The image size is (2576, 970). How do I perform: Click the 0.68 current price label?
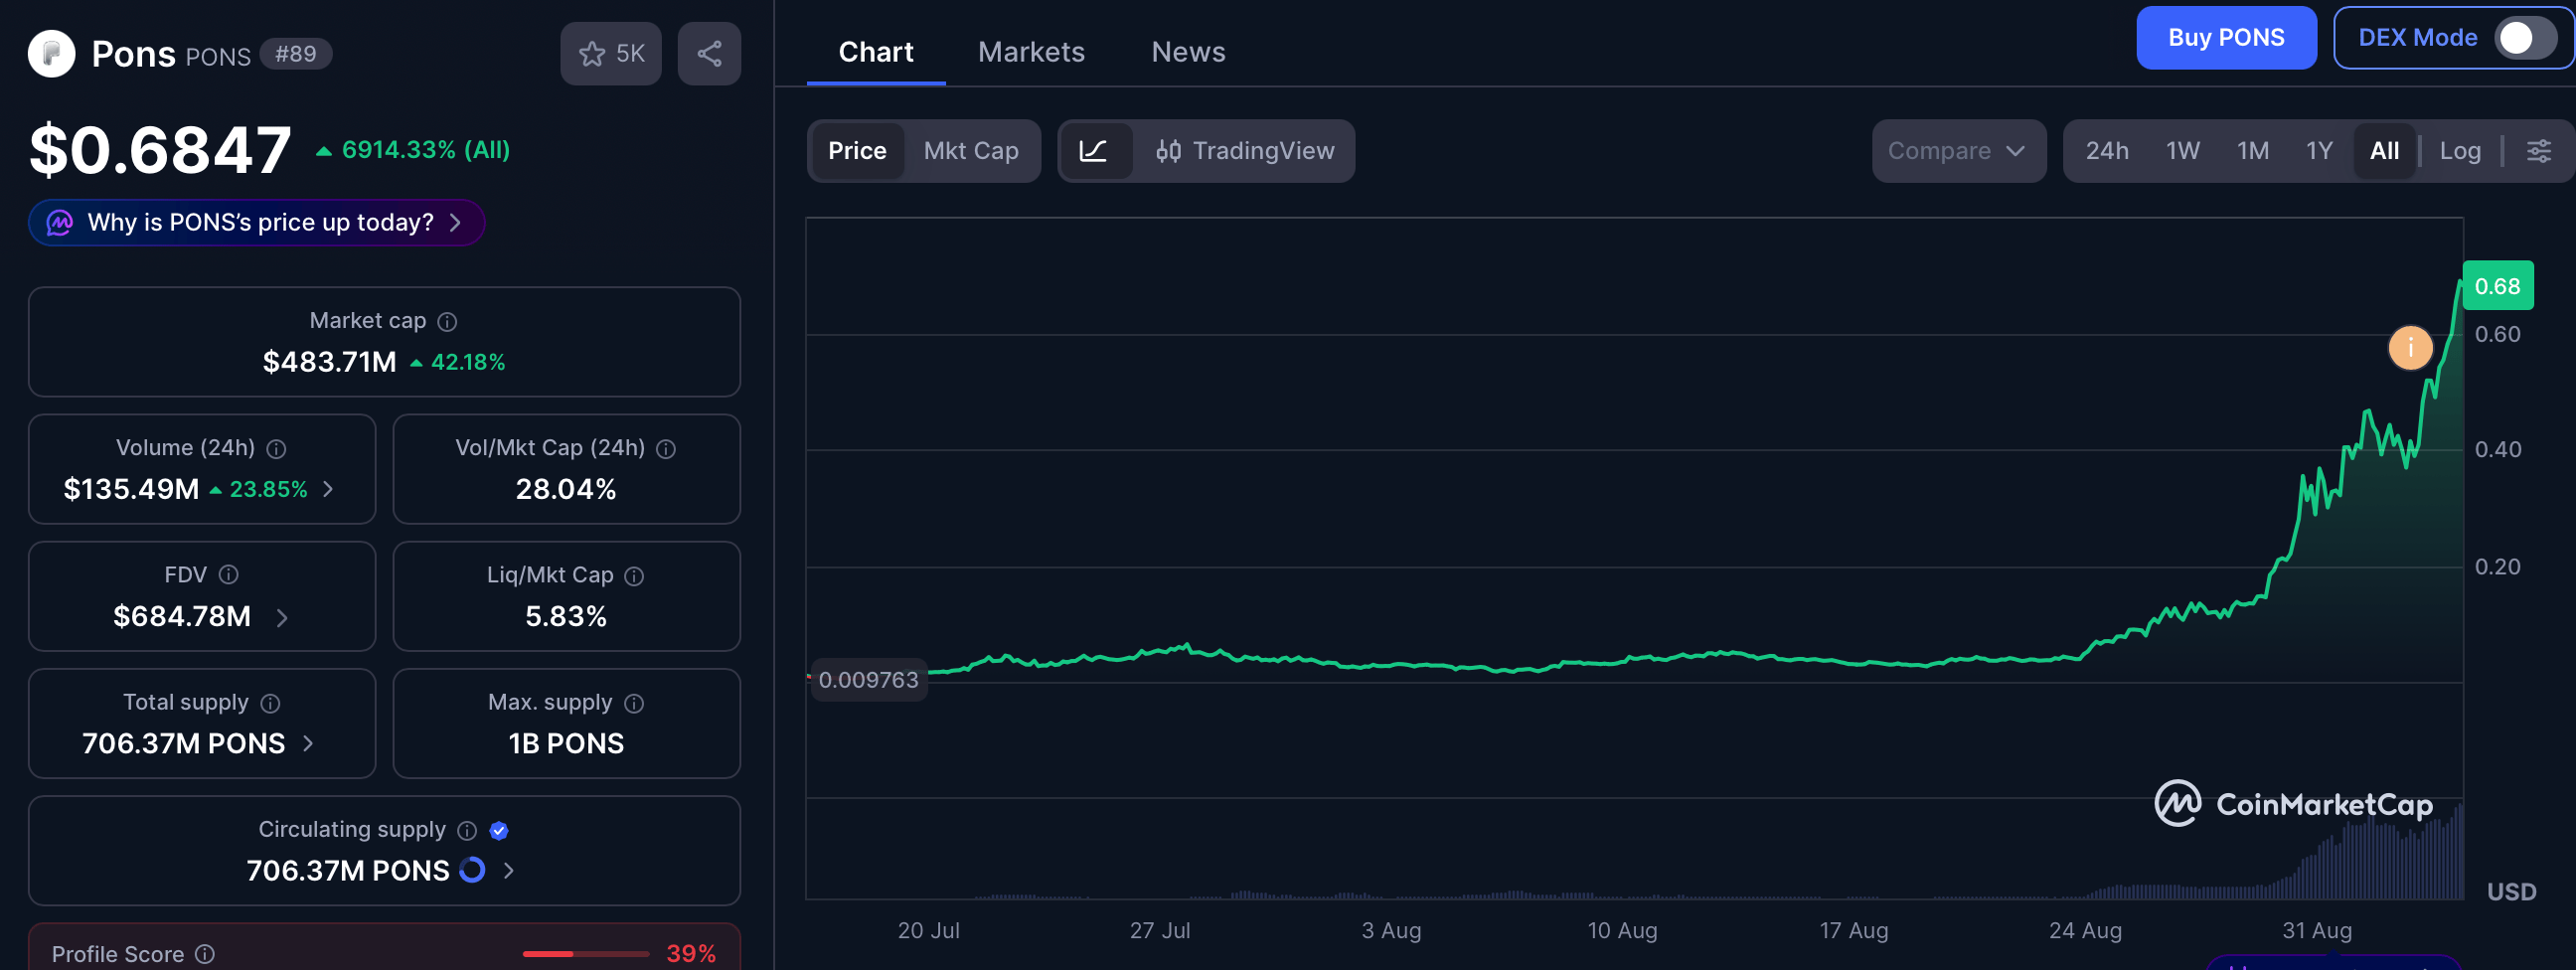(2497, 286)
